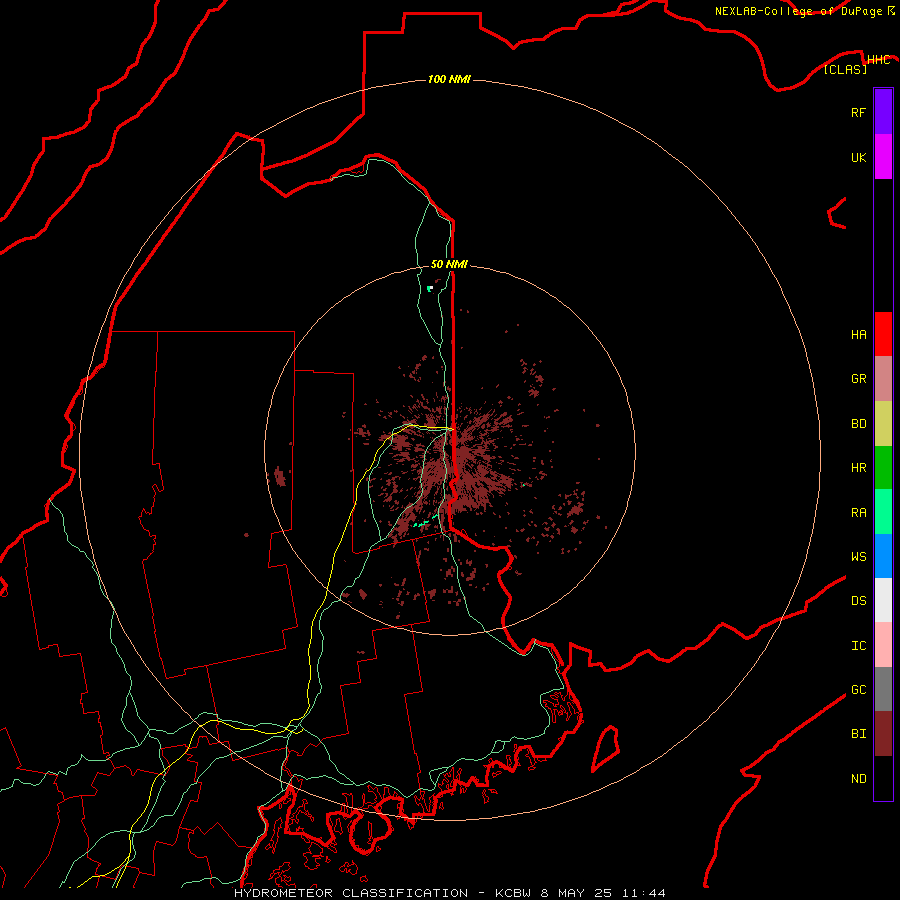Click the GC gray legend color block
Image resolution: width=900 pixels, height=900 pixels.
coord(883,689)
